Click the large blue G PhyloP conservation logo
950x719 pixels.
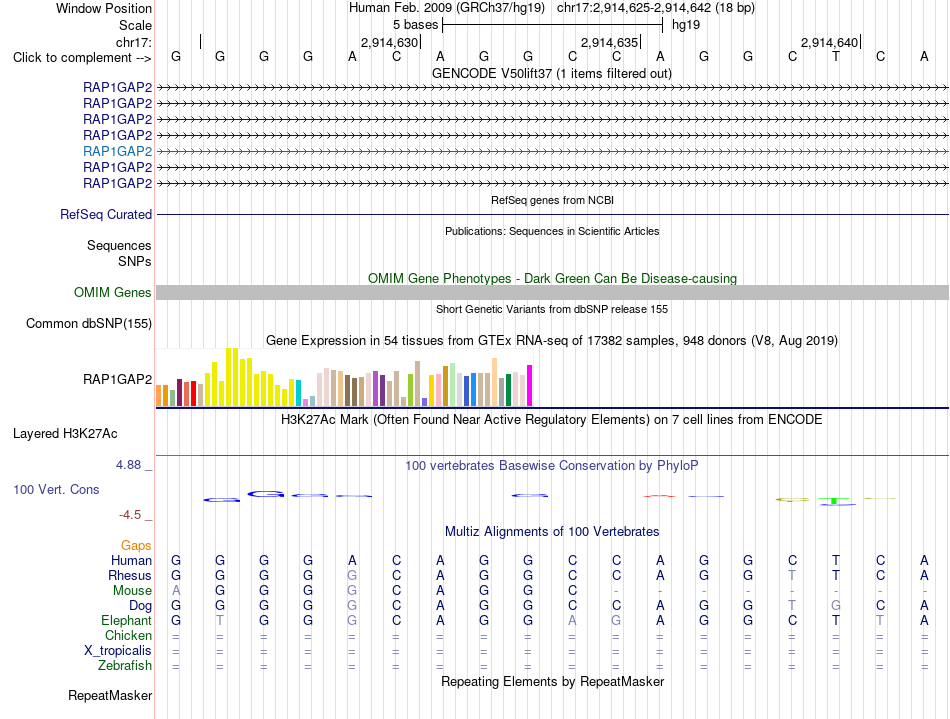pos(265,494)
